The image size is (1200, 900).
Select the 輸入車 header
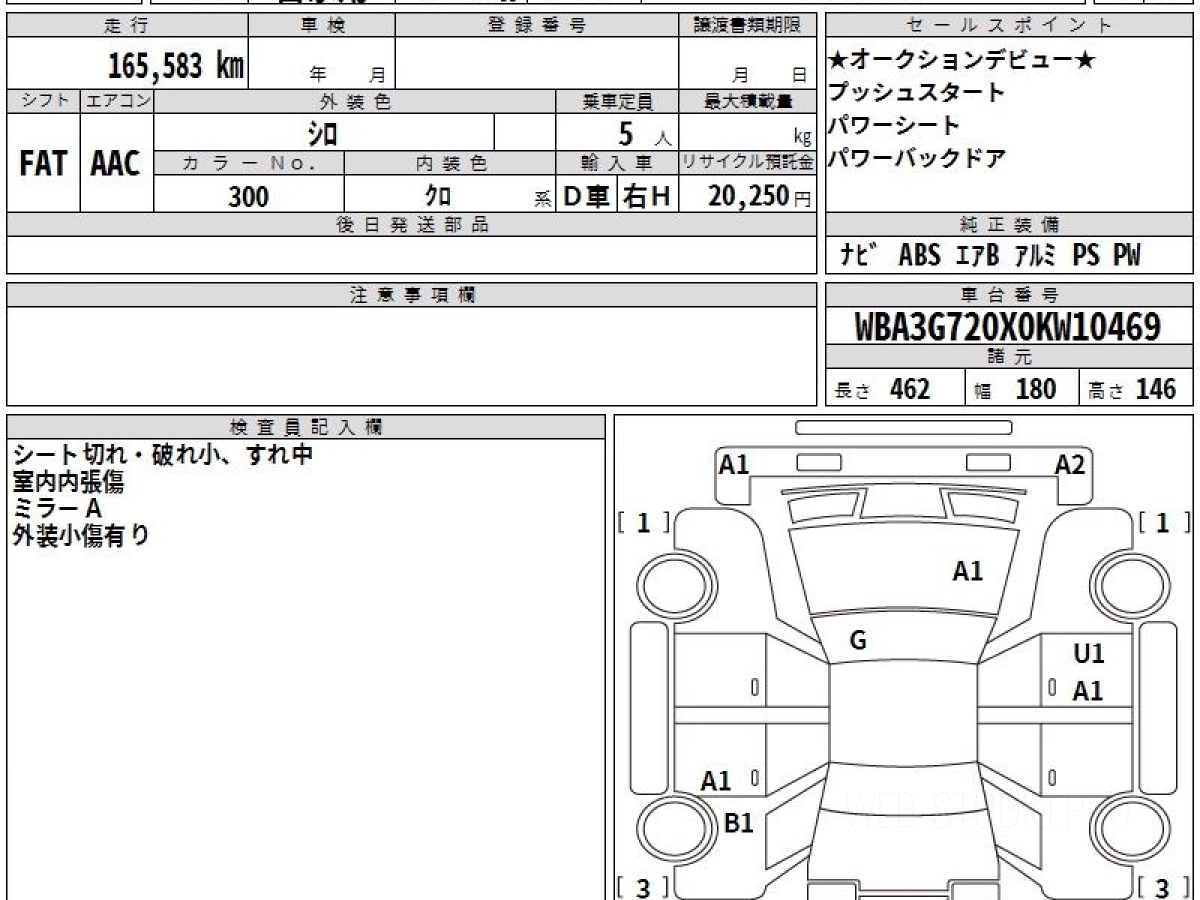click(618, 163)
